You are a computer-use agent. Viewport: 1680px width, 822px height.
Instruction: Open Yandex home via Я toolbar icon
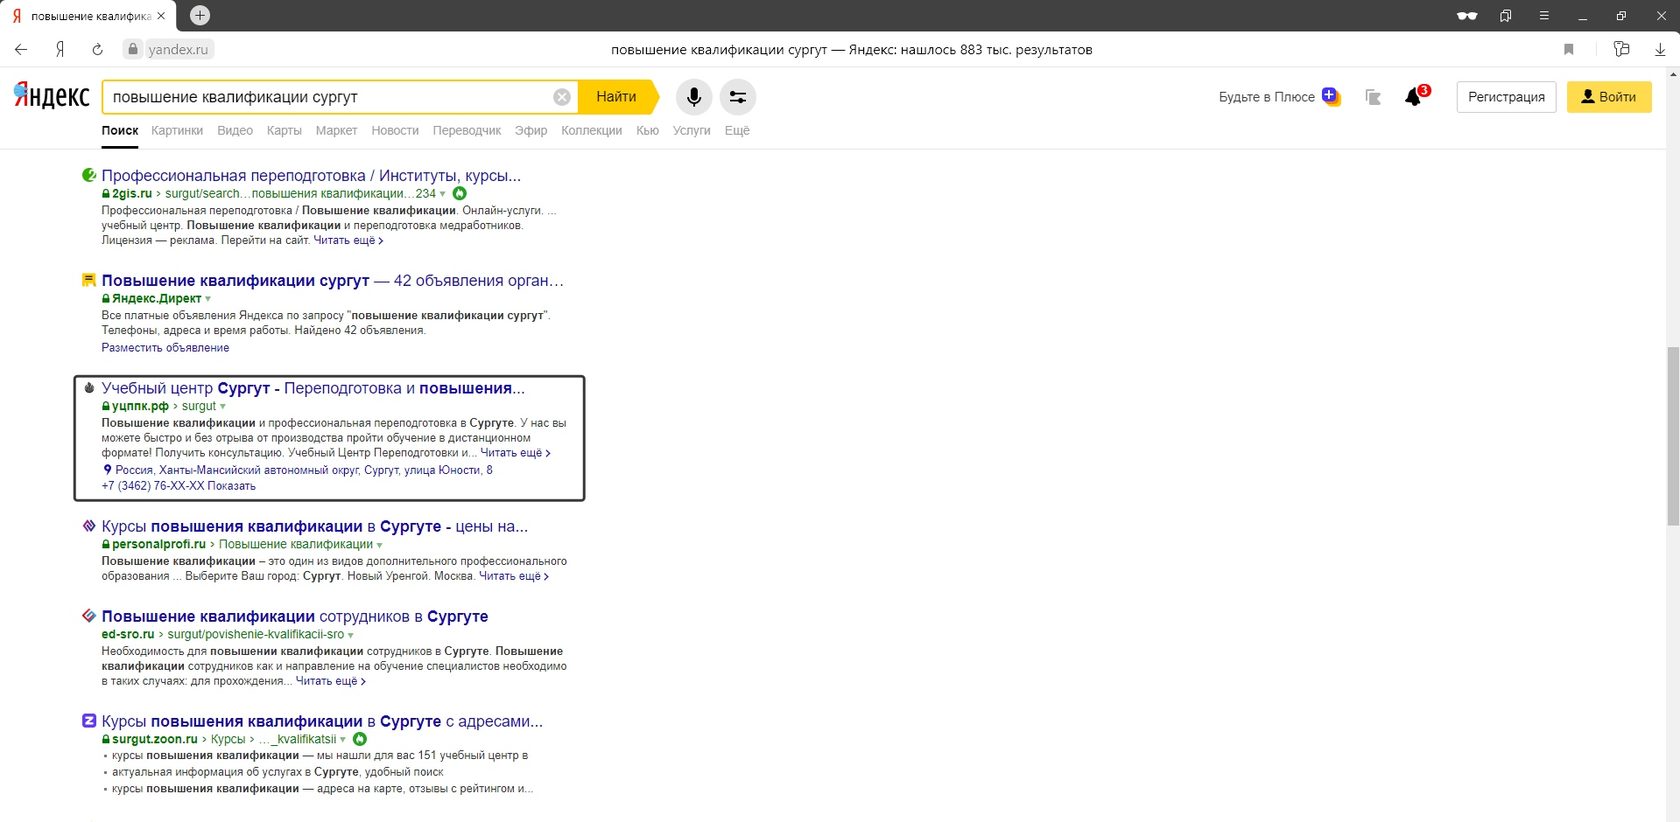(x=60, y=49)
